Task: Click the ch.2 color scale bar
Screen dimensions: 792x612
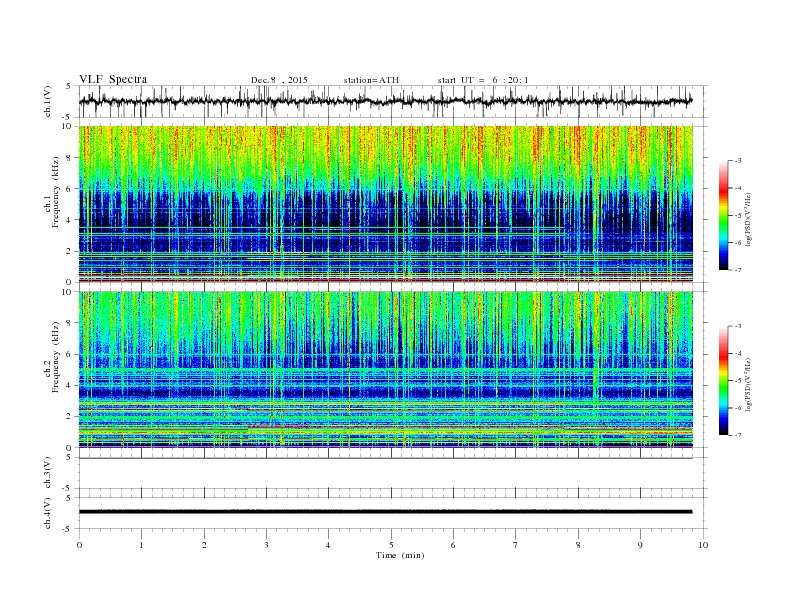Action: [x=723, y=381]
